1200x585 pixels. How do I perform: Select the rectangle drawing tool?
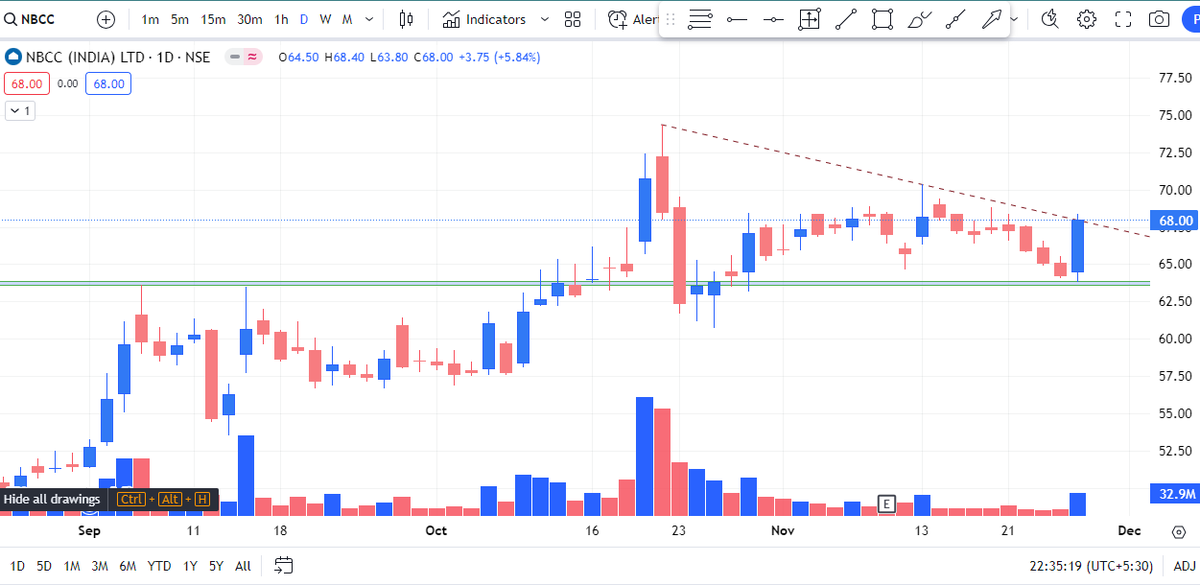coord(882,19)
